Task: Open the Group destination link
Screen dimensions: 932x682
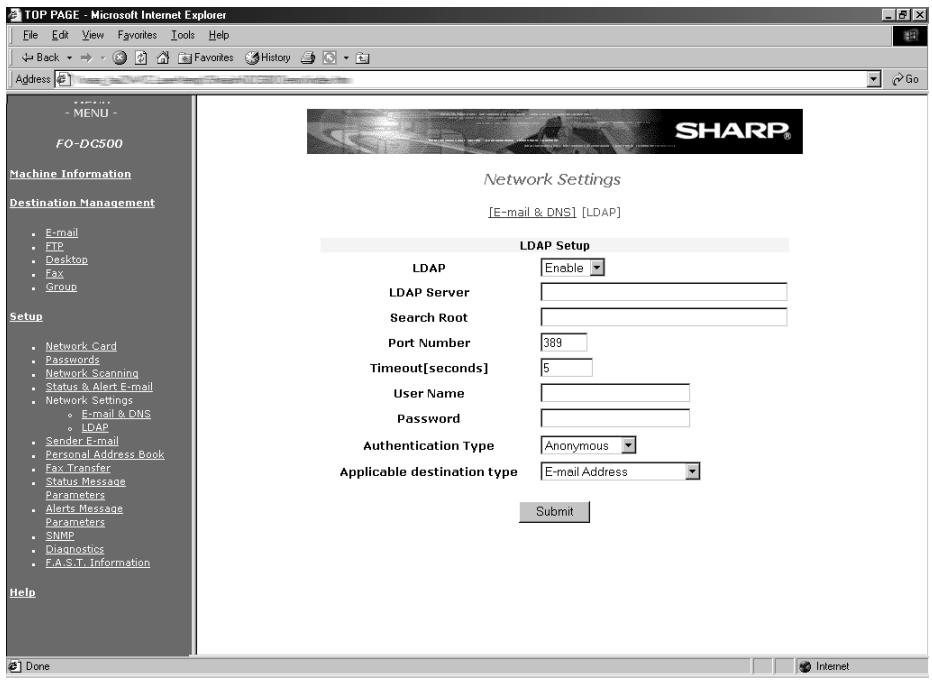Action: tap(61, 287)
